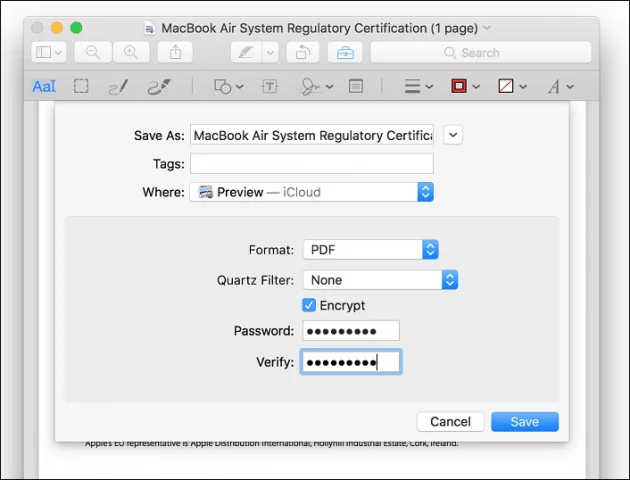Open the Signature tool menu
The width and height of the screenshot is (630, 480).
[x=317, y=86]
